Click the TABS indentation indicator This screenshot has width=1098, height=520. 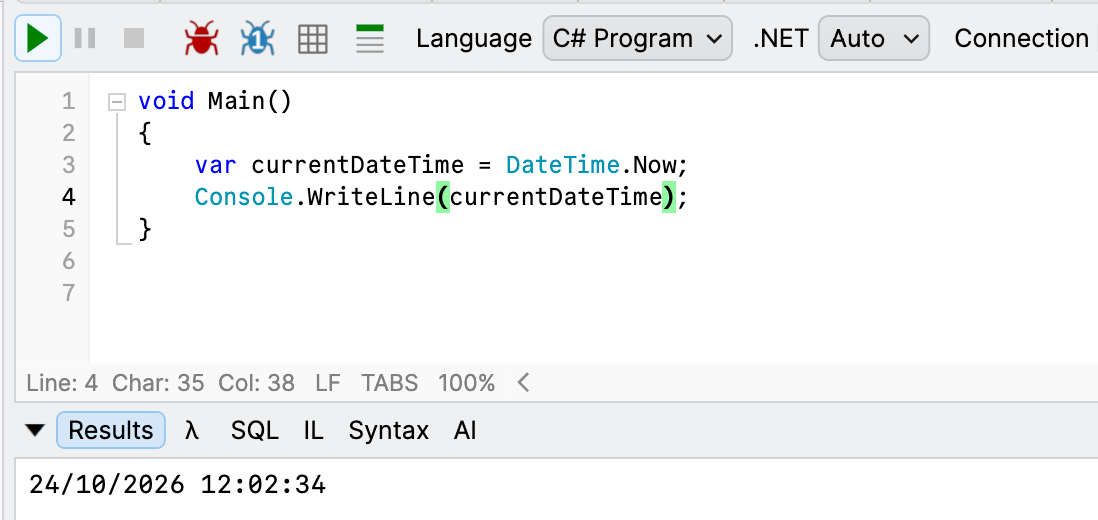point(389,383)
